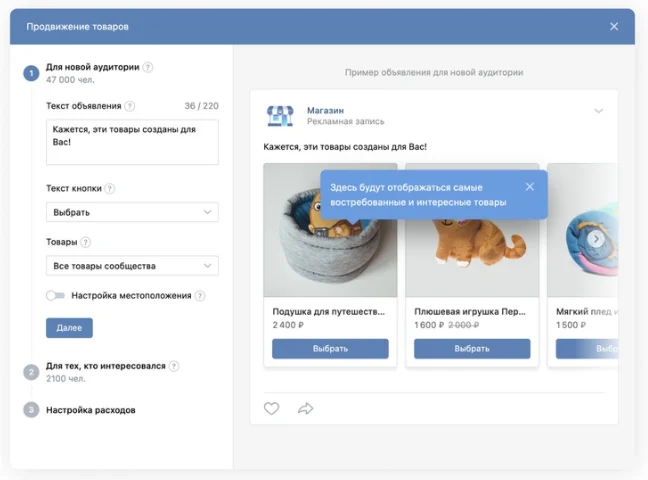Click the 2100 чел. audience size
The image size is (648, 480).
[66, 379]
